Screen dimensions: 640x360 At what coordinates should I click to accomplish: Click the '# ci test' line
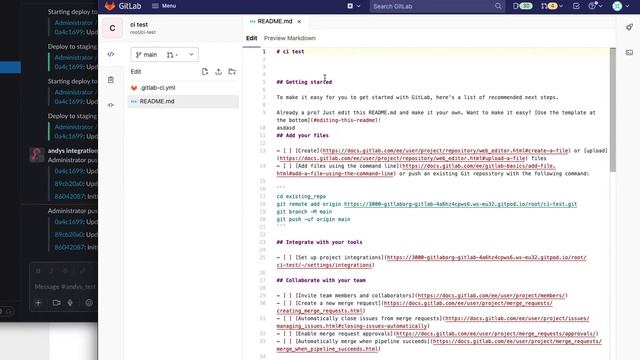(290, 52)
